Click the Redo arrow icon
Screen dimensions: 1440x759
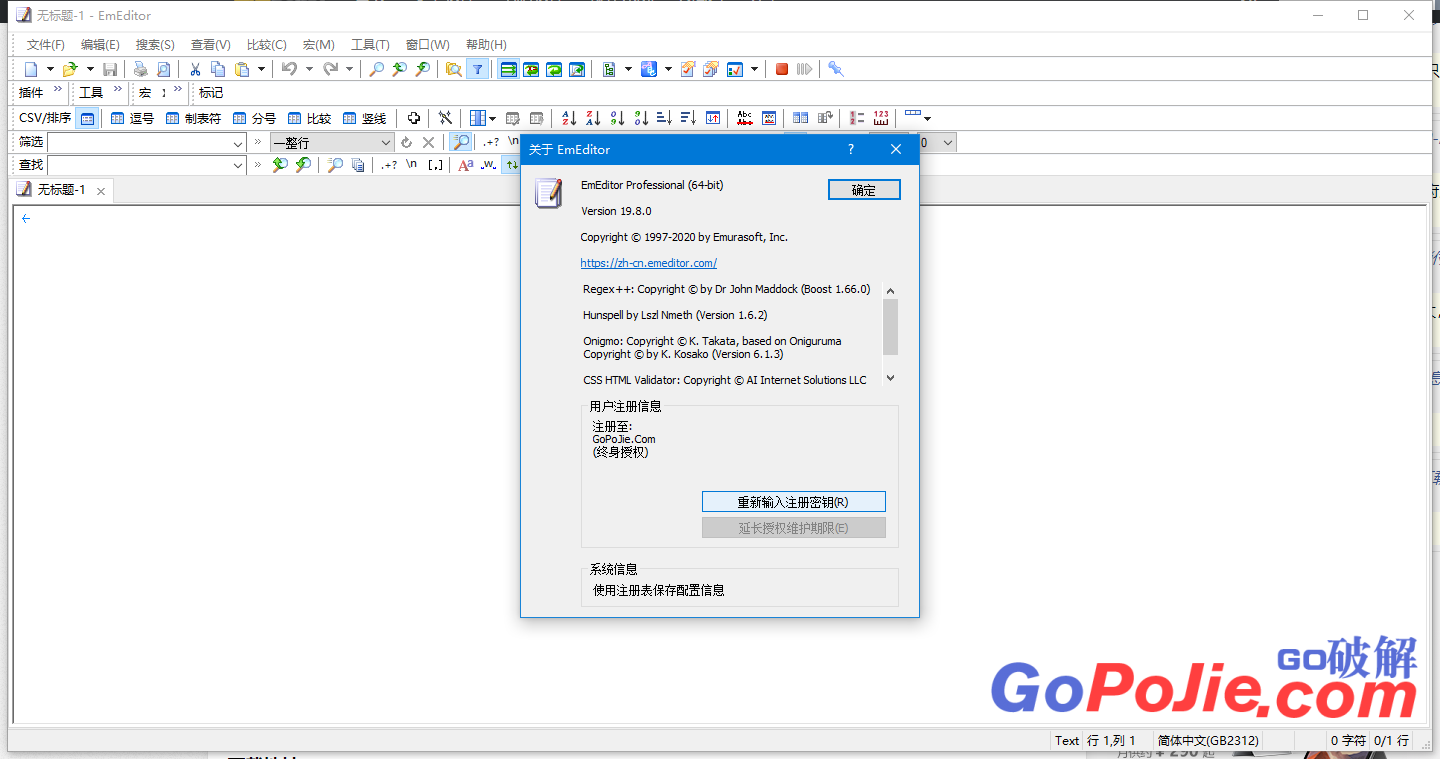330,69
